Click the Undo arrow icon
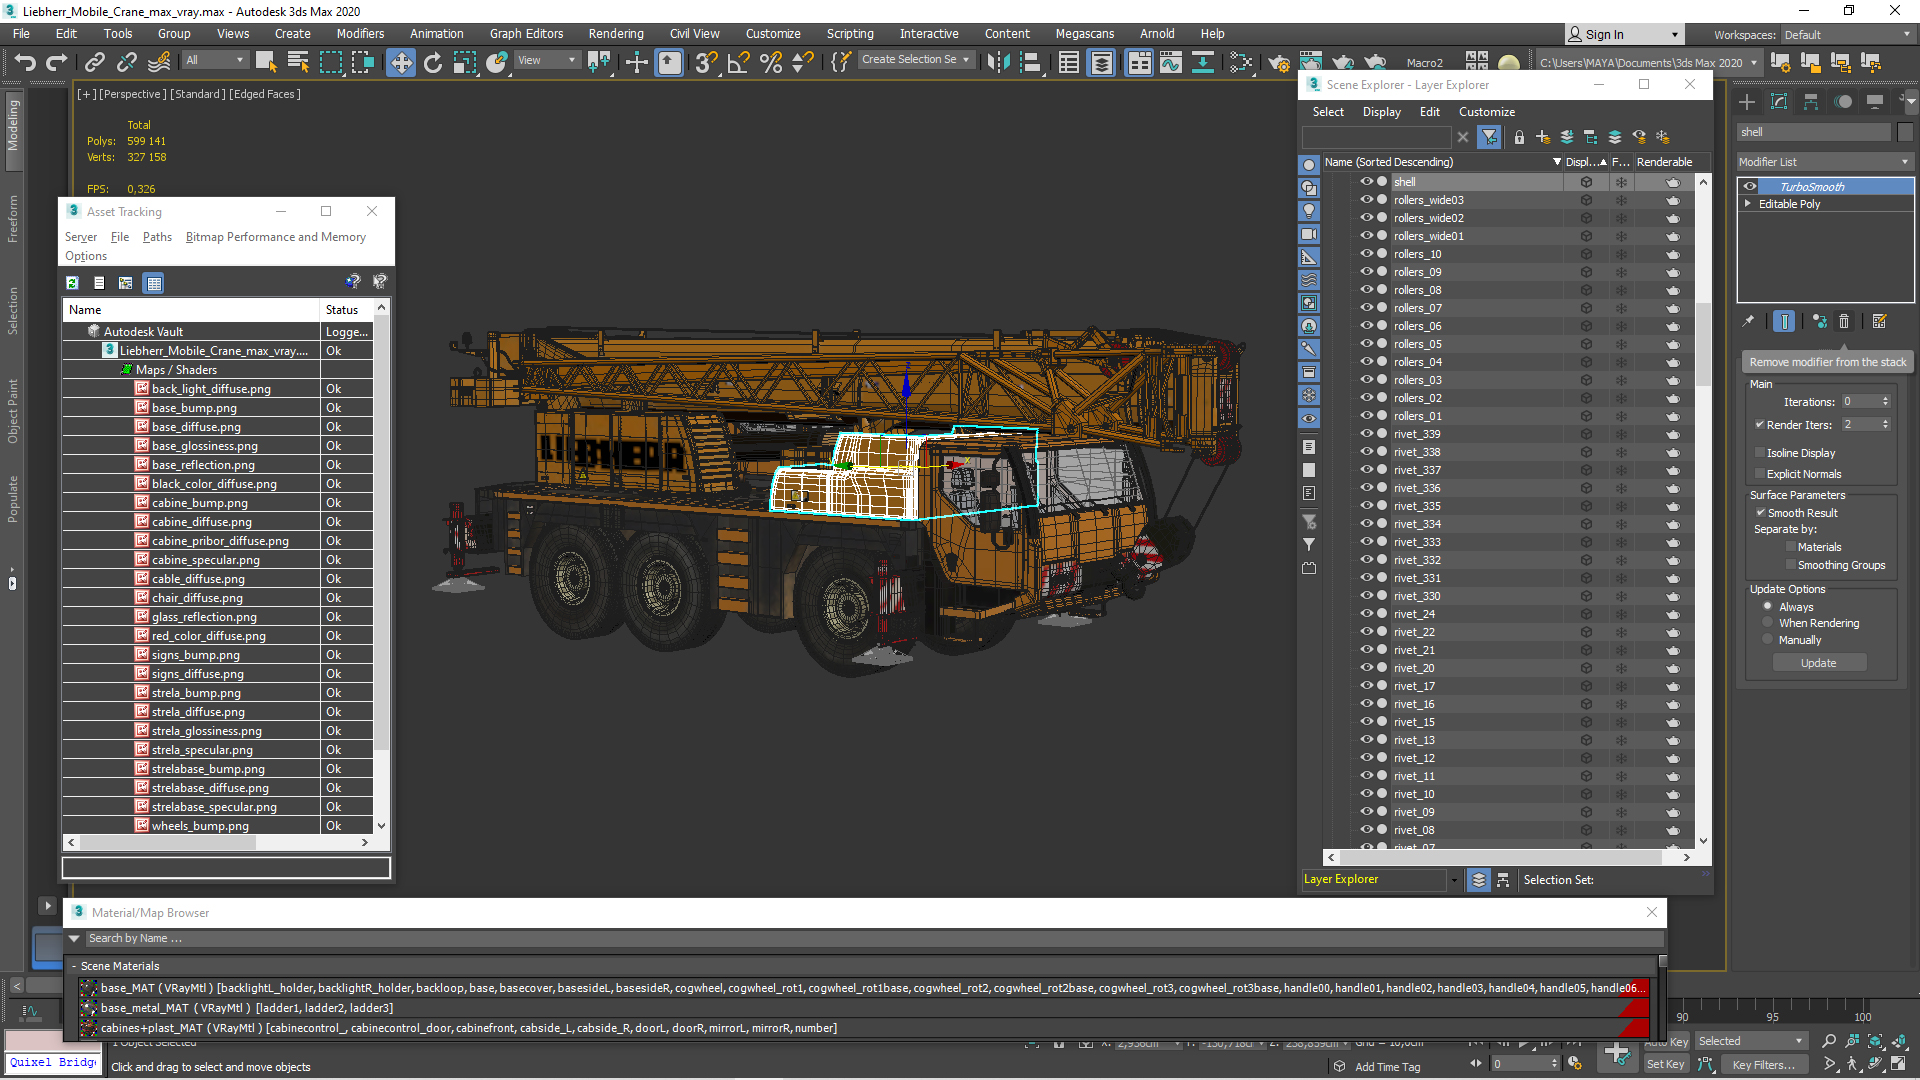1920x1080 pixels. coord(25,63)
